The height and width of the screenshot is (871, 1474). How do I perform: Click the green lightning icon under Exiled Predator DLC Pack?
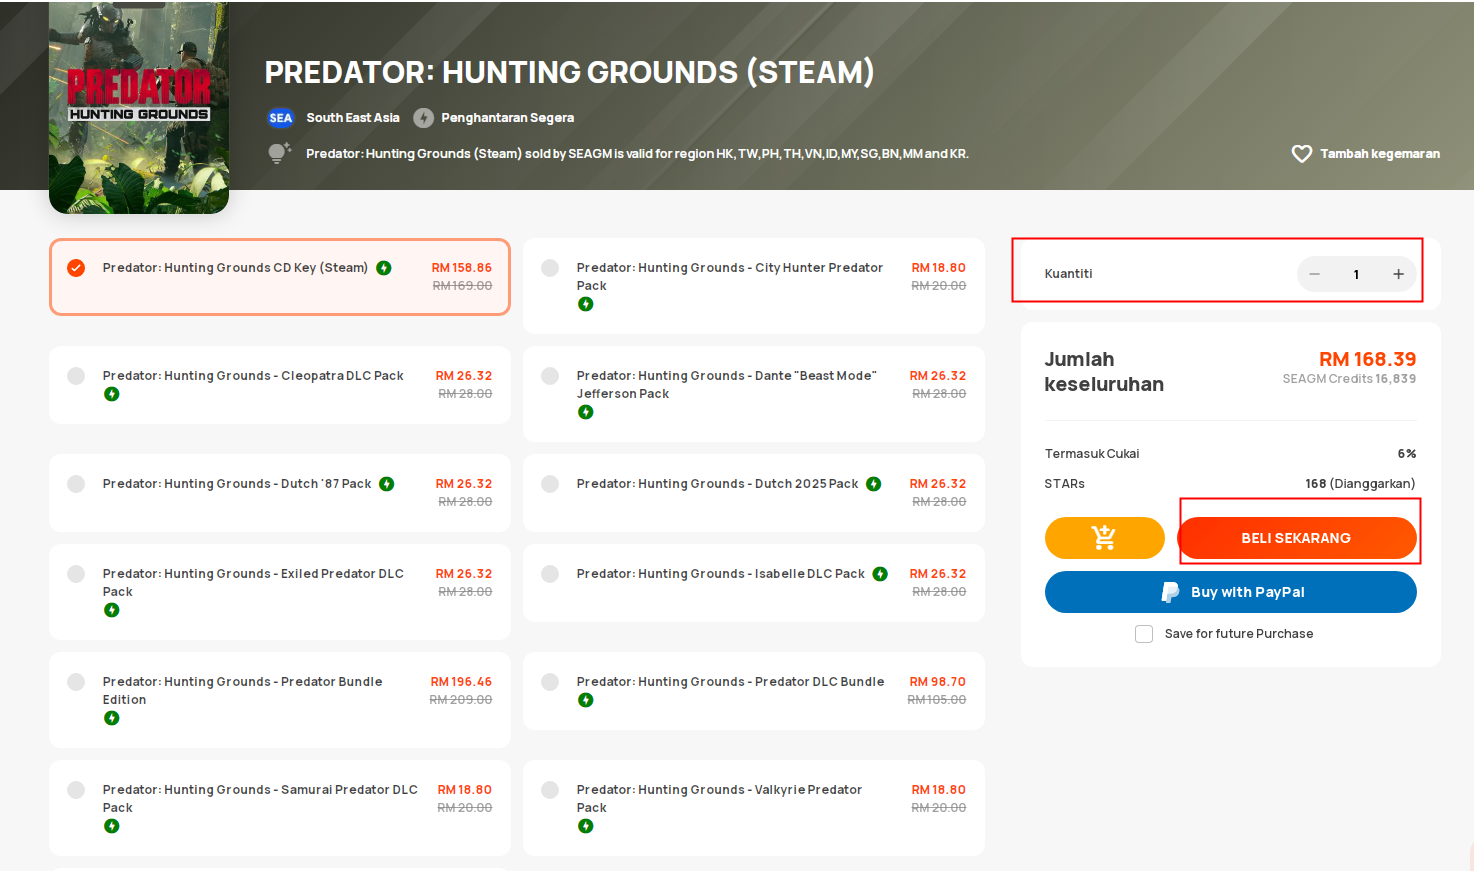pos(112,610)
